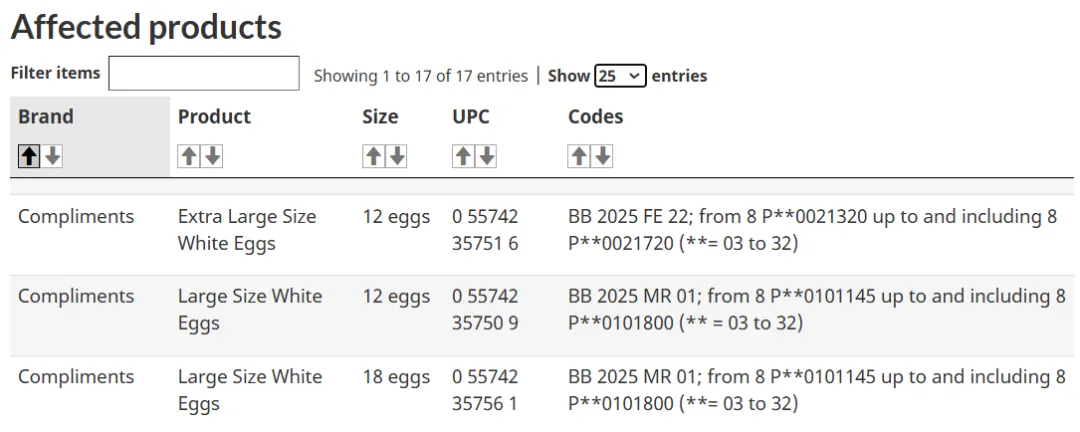Viewport: 1080px width, 432px height.
Task: Sort Codes column ascending arrow
Action: click(x=579, y=156)
